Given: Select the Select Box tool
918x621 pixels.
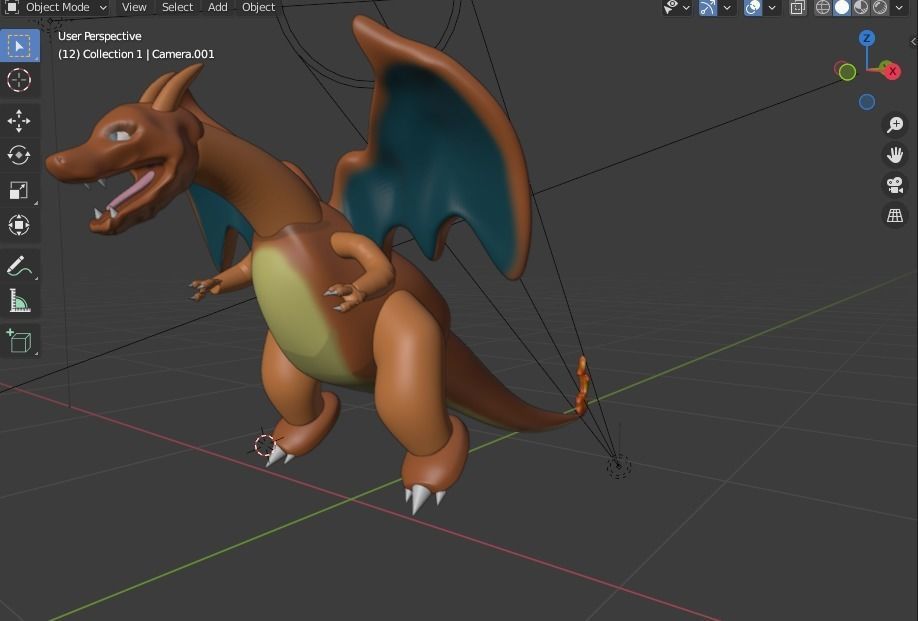Looking at the screenshot, I should pos(19,46).
